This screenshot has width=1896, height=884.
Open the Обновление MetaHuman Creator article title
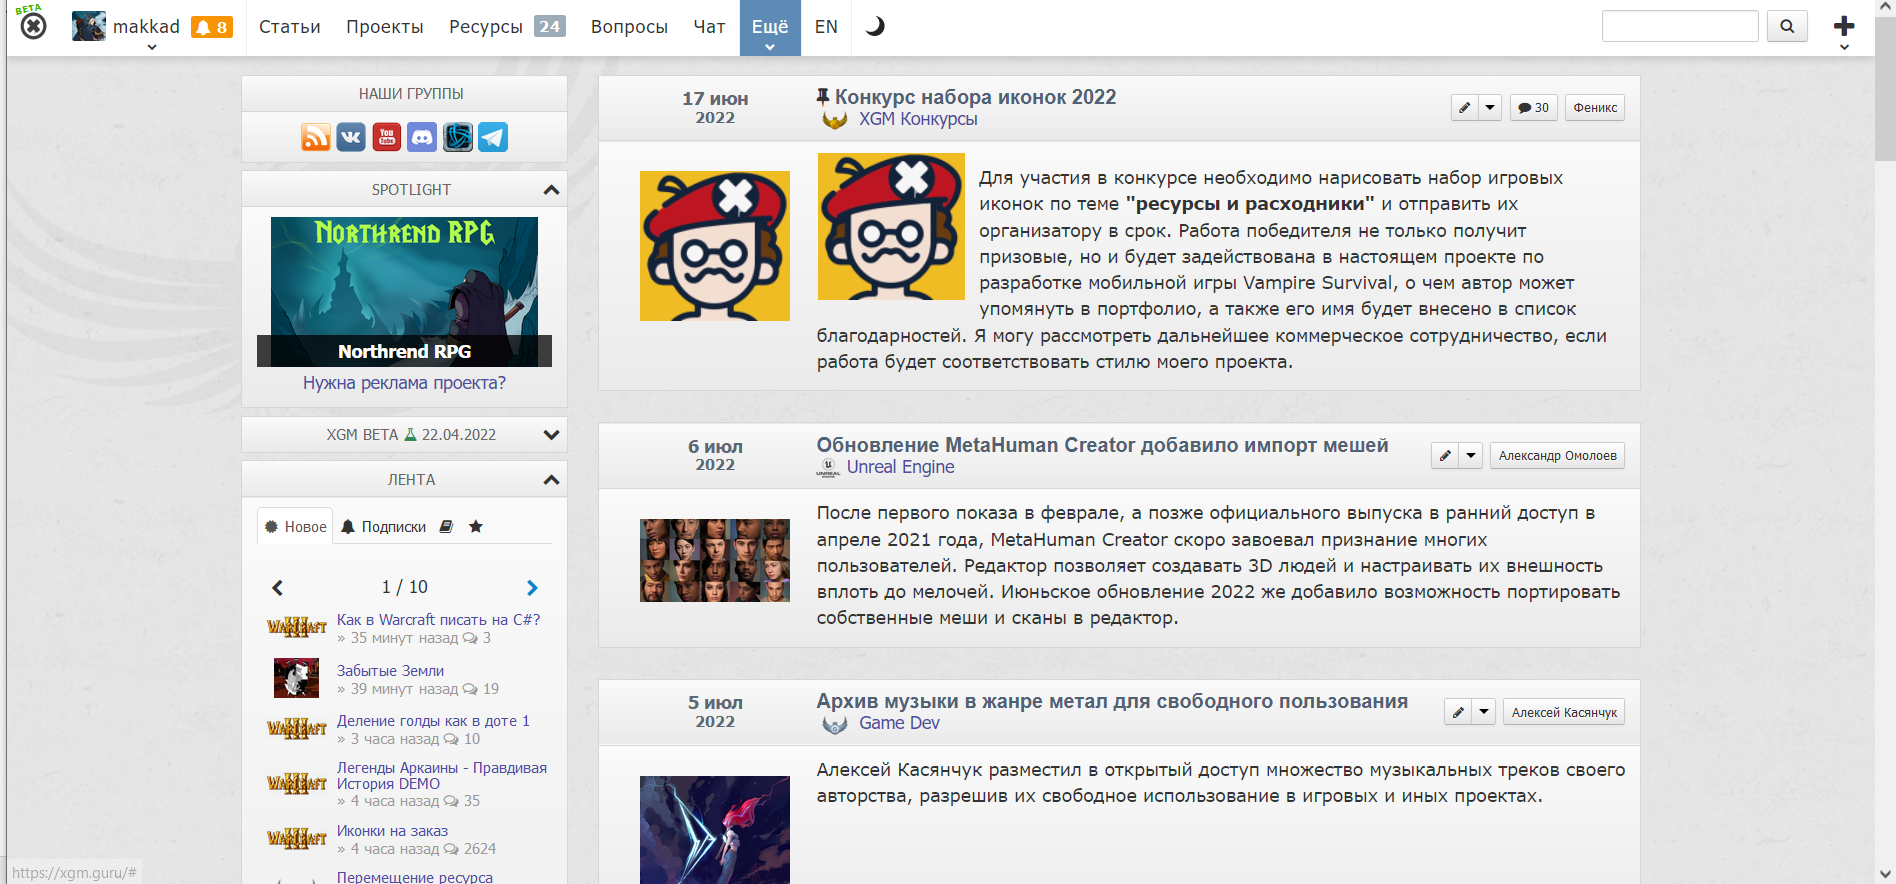(1102, 445)
